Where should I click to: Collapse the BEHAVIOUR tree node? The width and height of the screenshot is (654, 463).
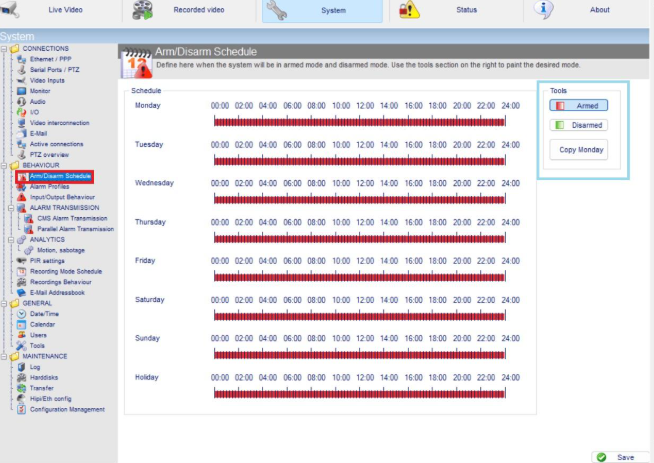[4, 166]
